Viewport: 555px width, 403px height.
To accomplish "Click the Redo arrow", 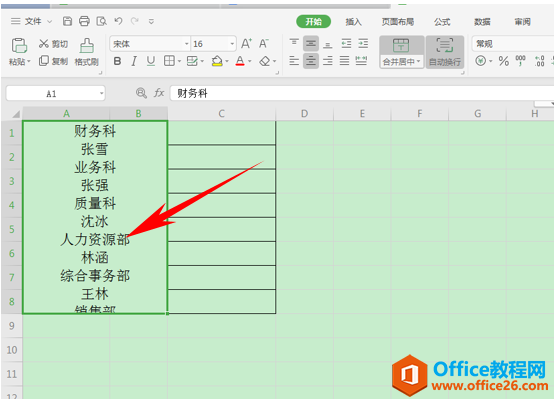I will (135, 22).
